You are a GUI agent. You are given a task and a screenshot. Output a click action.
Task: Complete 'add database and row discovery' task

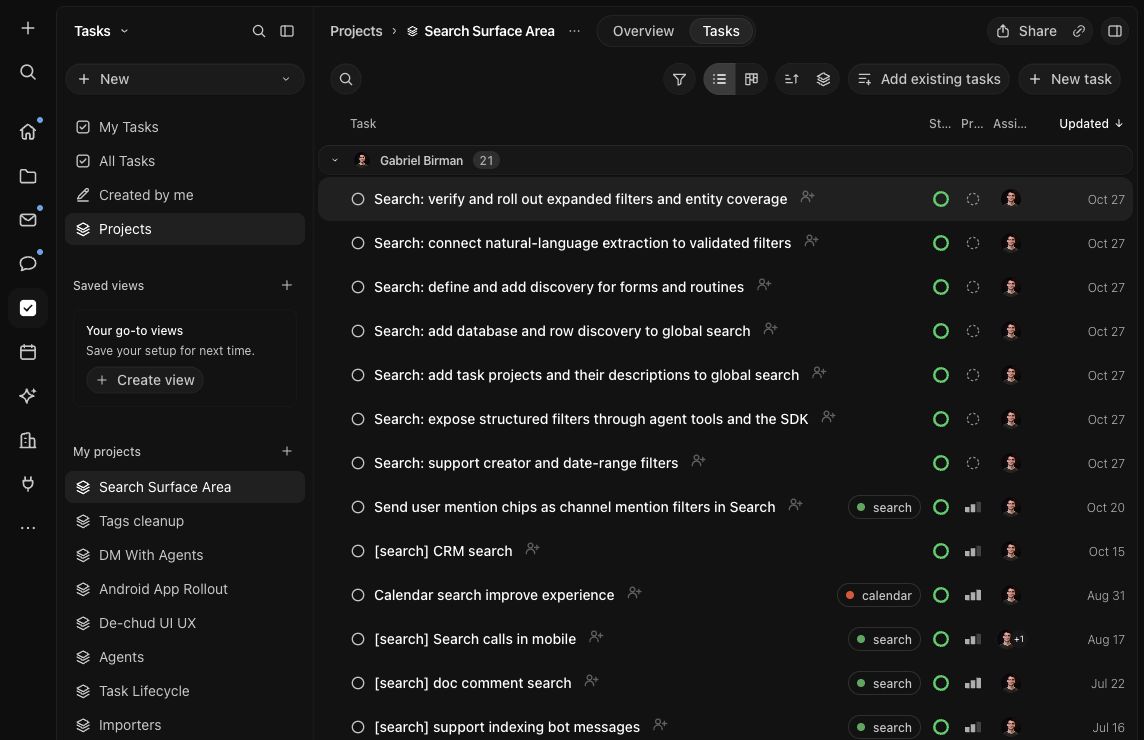(358, 331)
